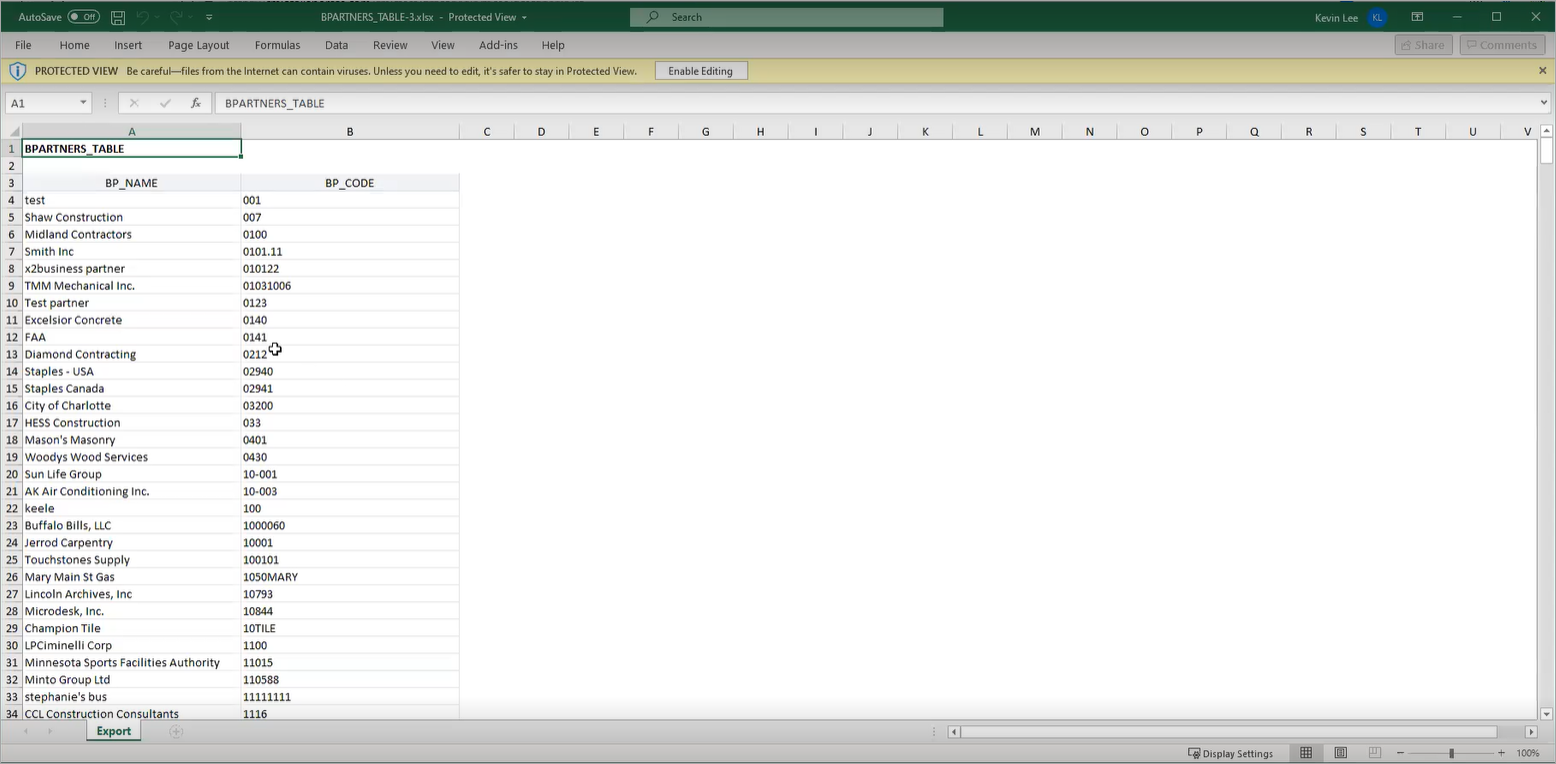Click the New Sheet plus icon

point(176,732)
